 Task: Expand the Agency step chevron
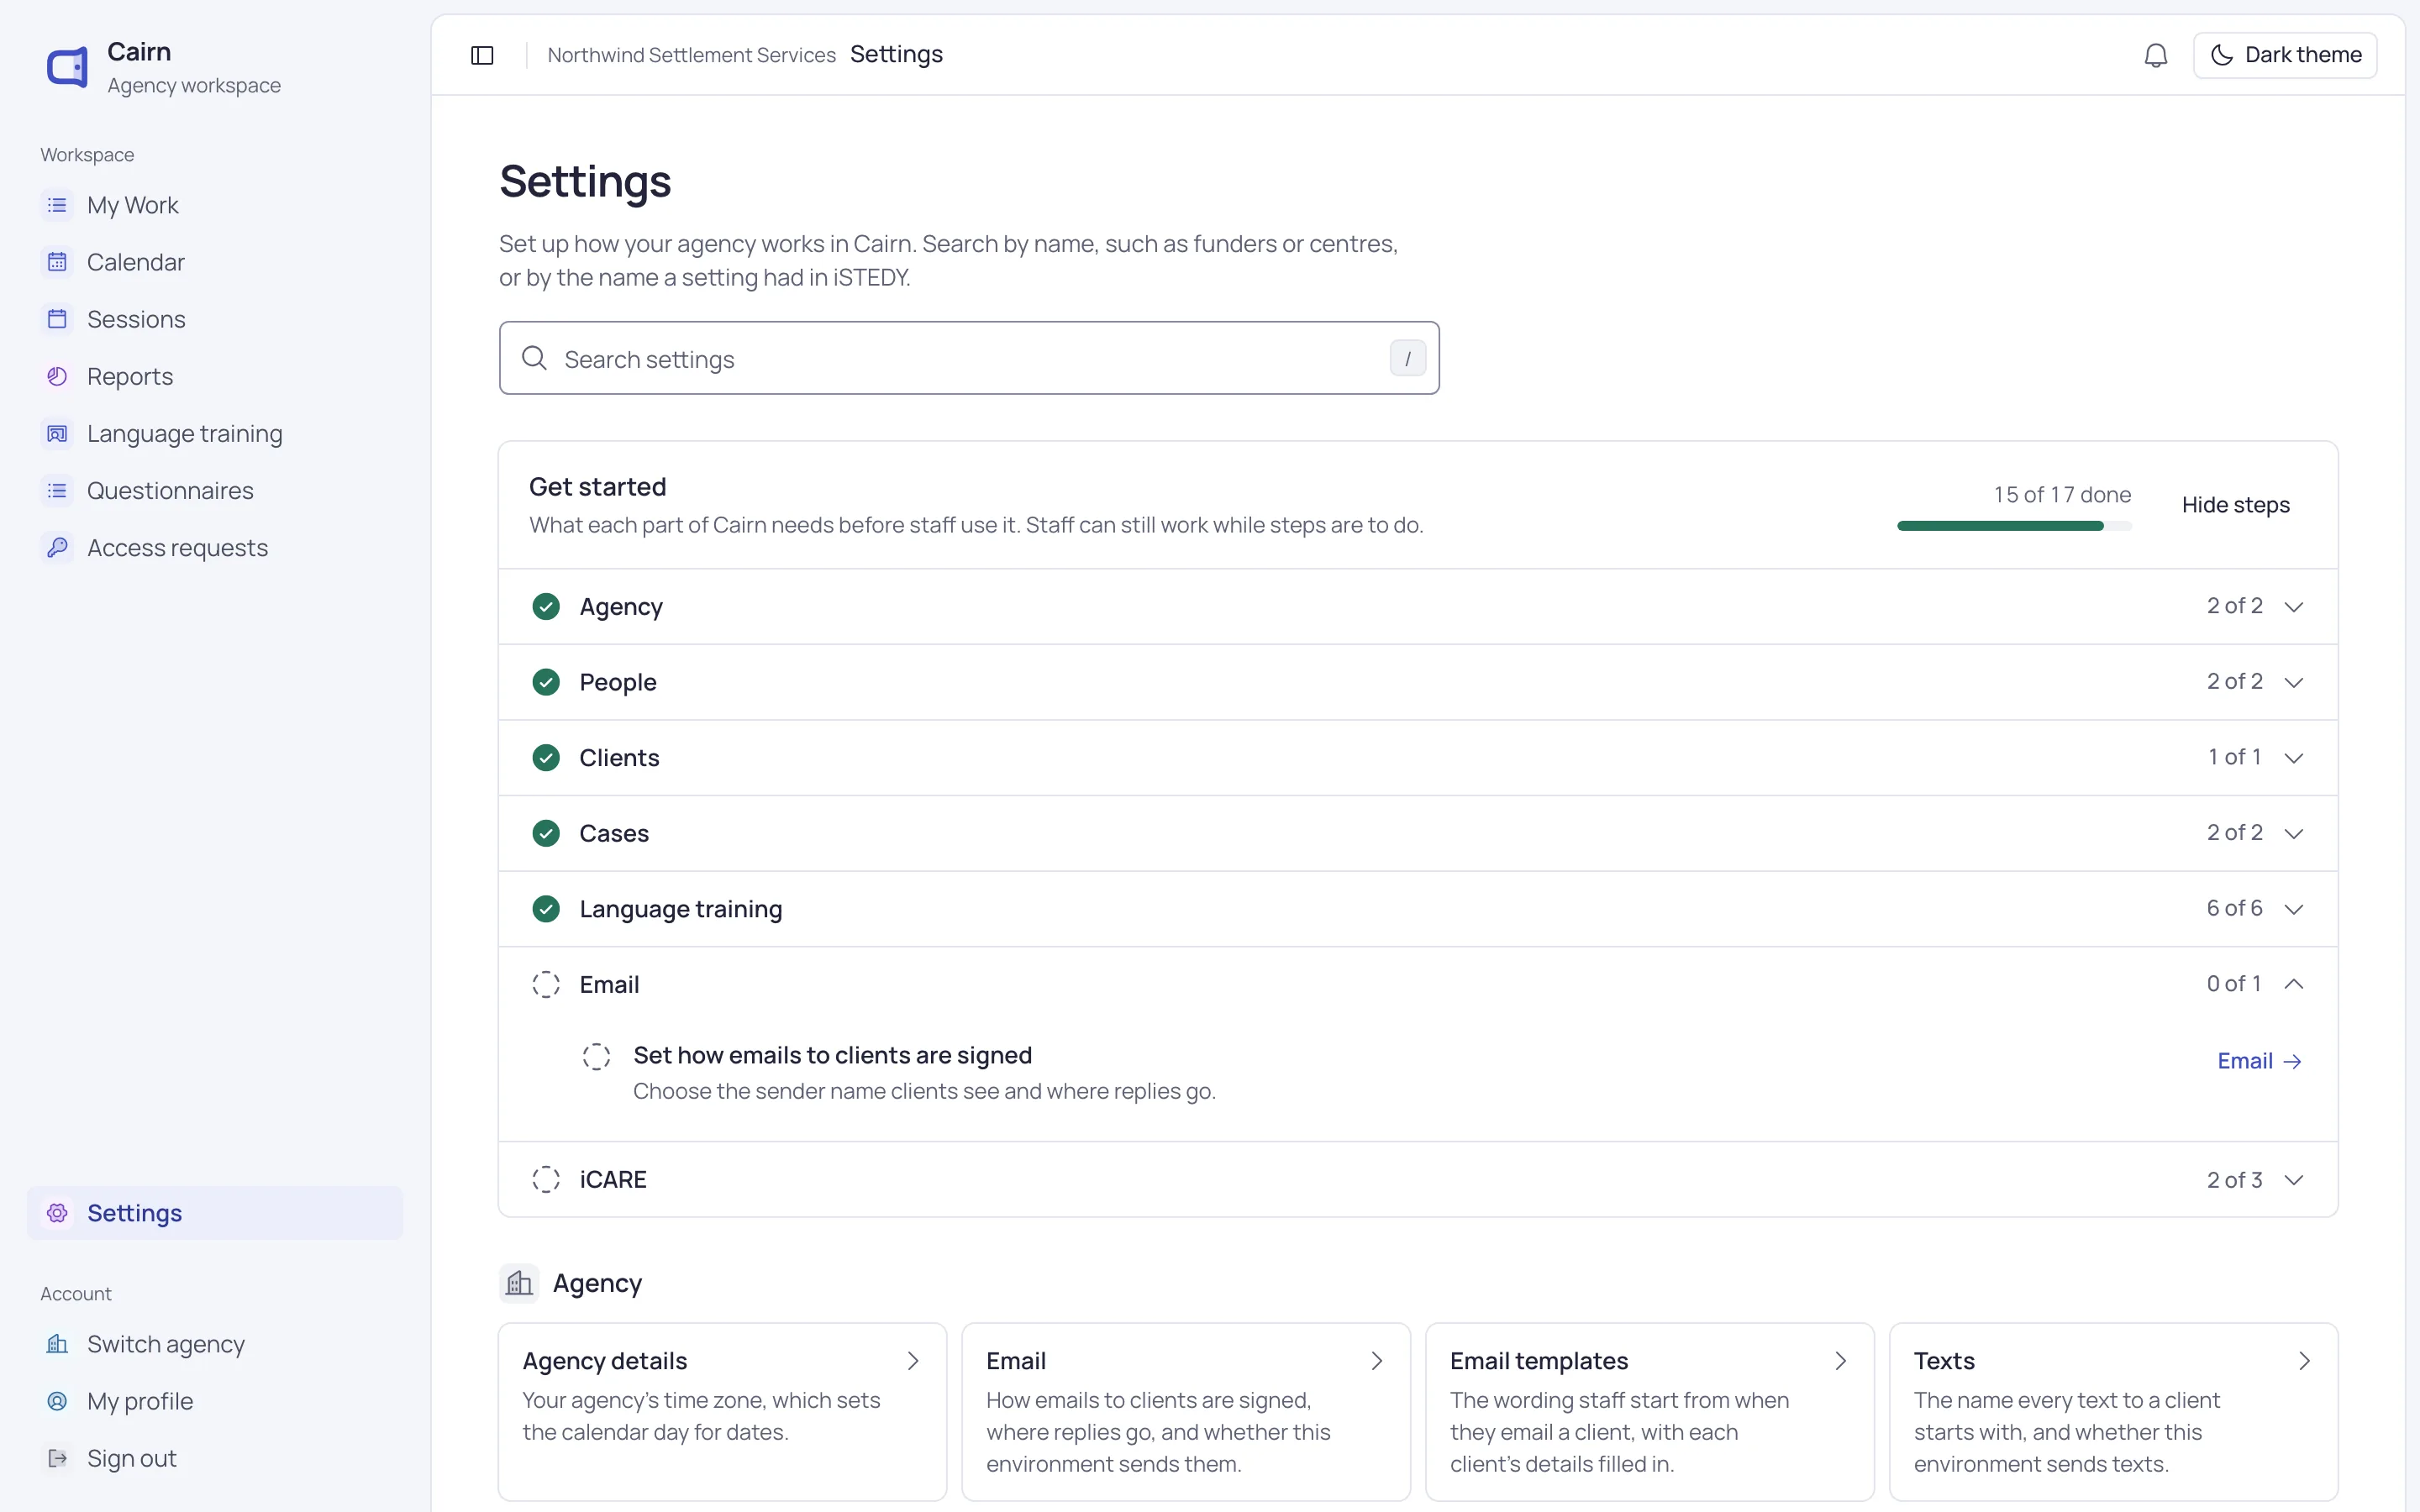click(2294, 607)
